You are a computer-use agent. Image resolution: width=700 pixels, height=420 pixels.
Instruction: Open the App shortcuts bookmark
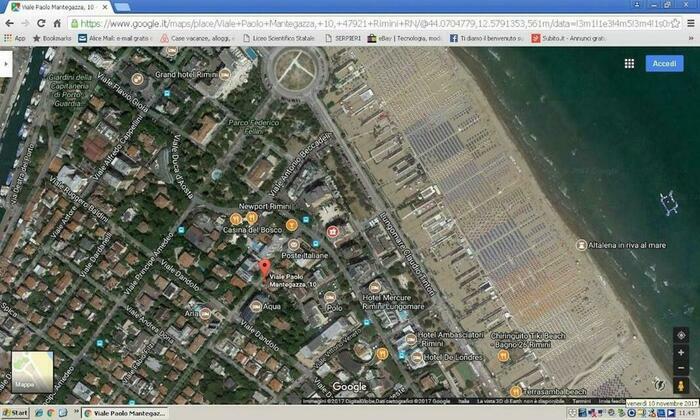[x=15, y=38]
